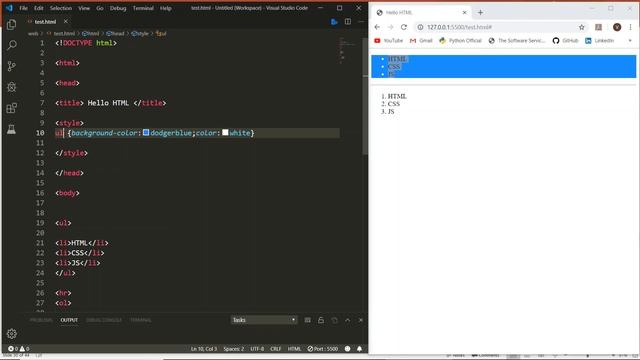Bookmark this page with star icon
640x360 pixels.
(x=582, y=27)
